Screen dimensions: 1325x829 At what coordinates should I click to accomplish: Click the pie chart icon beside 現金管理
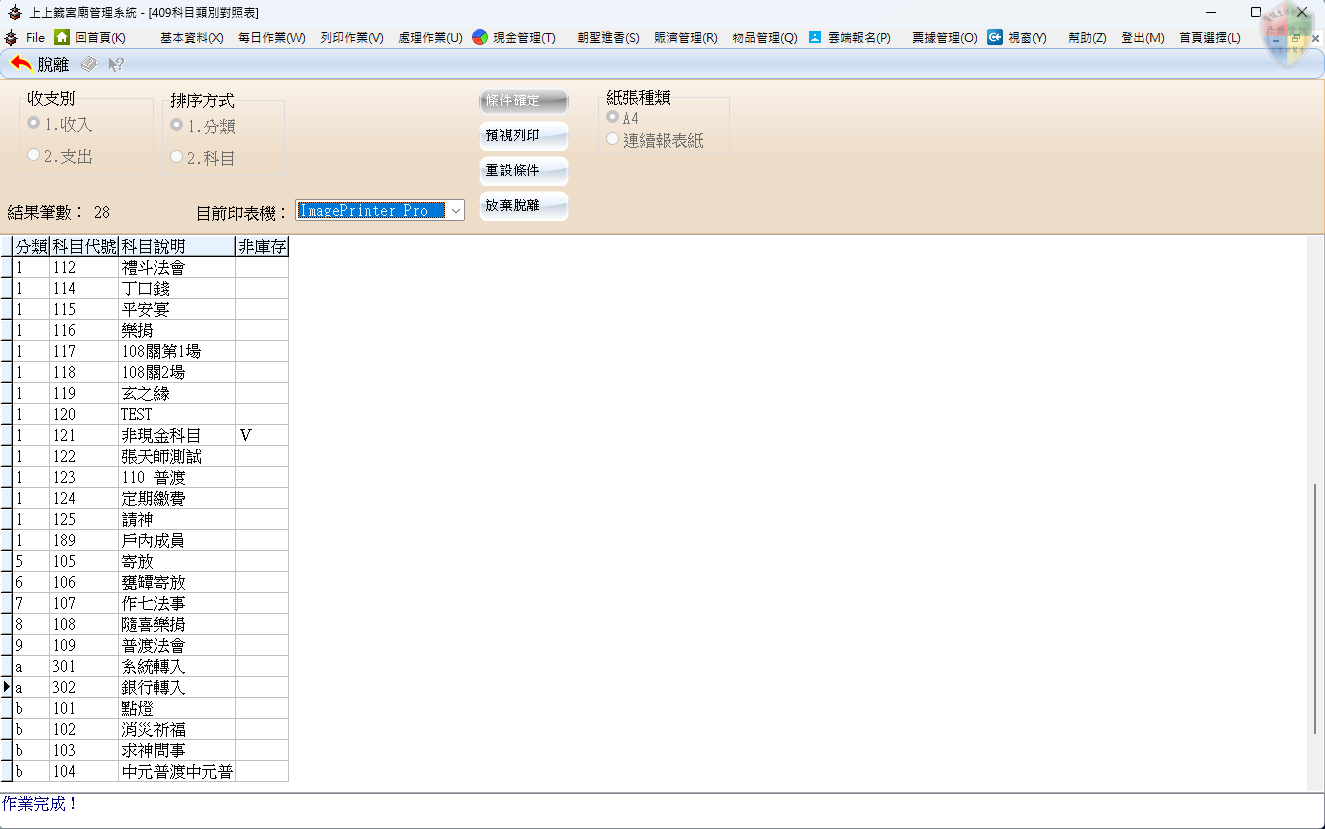point(480,37)
